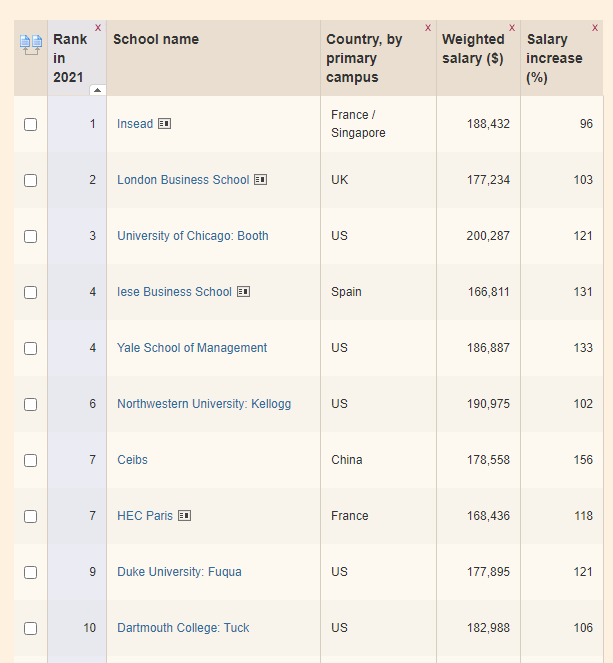Image resolution: width=613 pixels, height=663 pixels.
Task: Click the China country cell
Action: tap(347, 460)
